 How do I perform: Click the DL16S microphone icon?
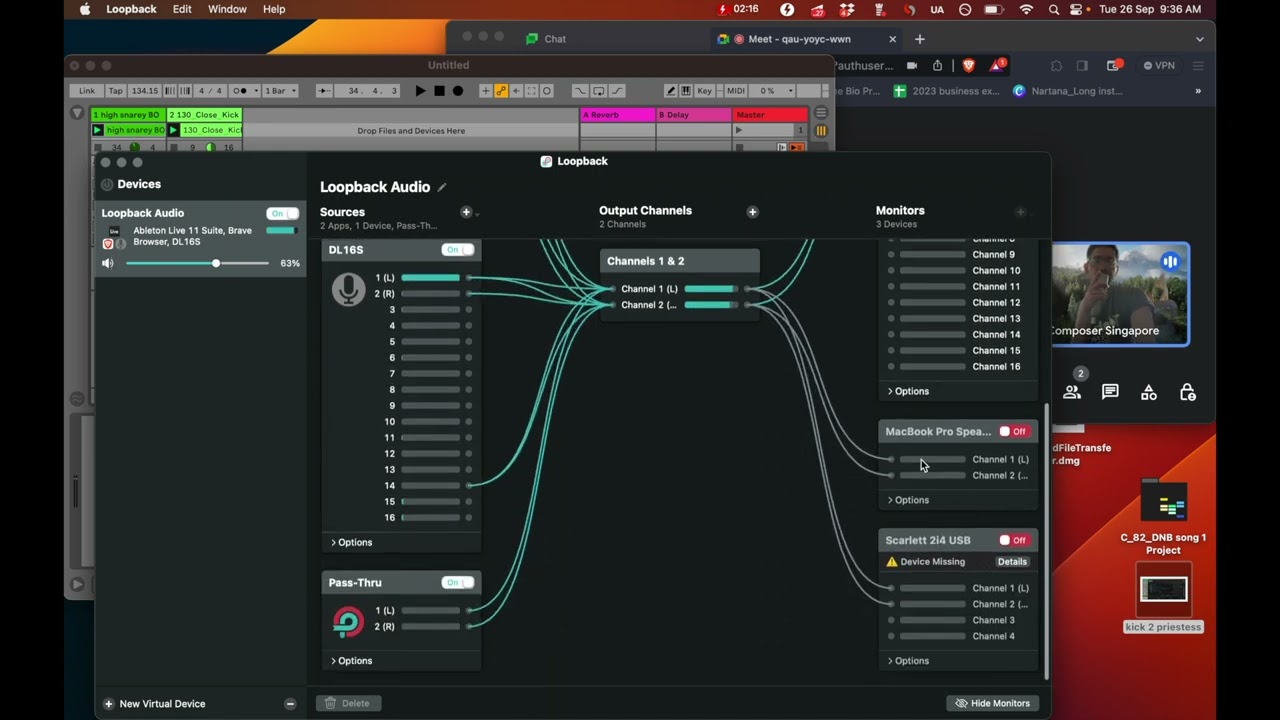point(348,290)
